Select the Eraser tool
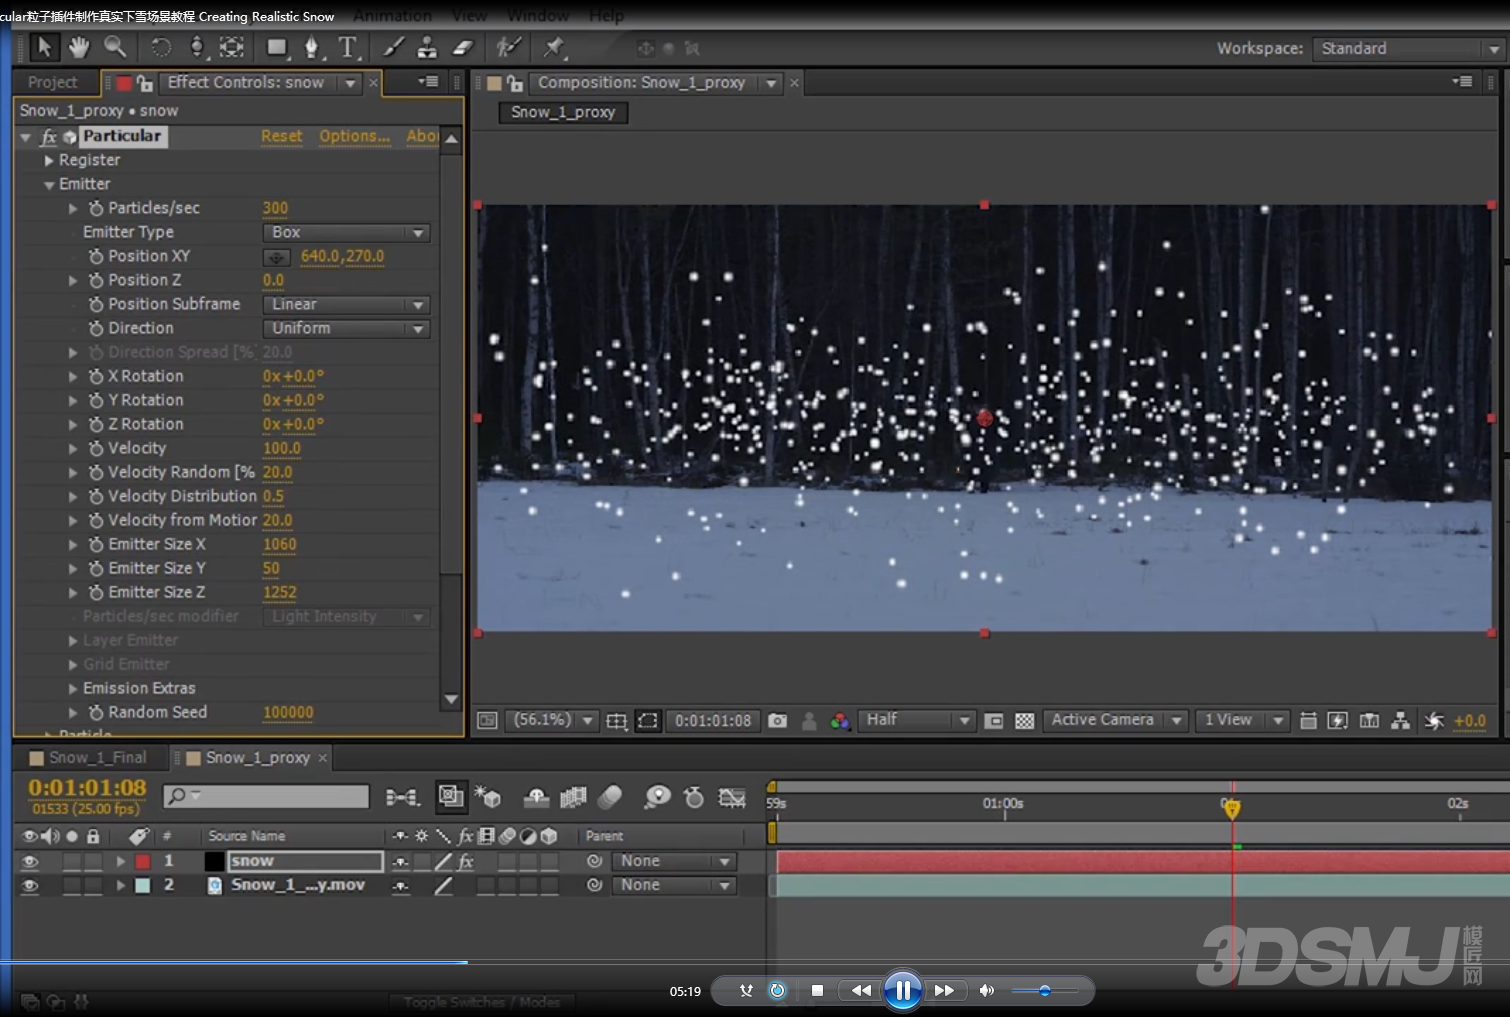The image size is (1510, 1017). click(462, 47)
